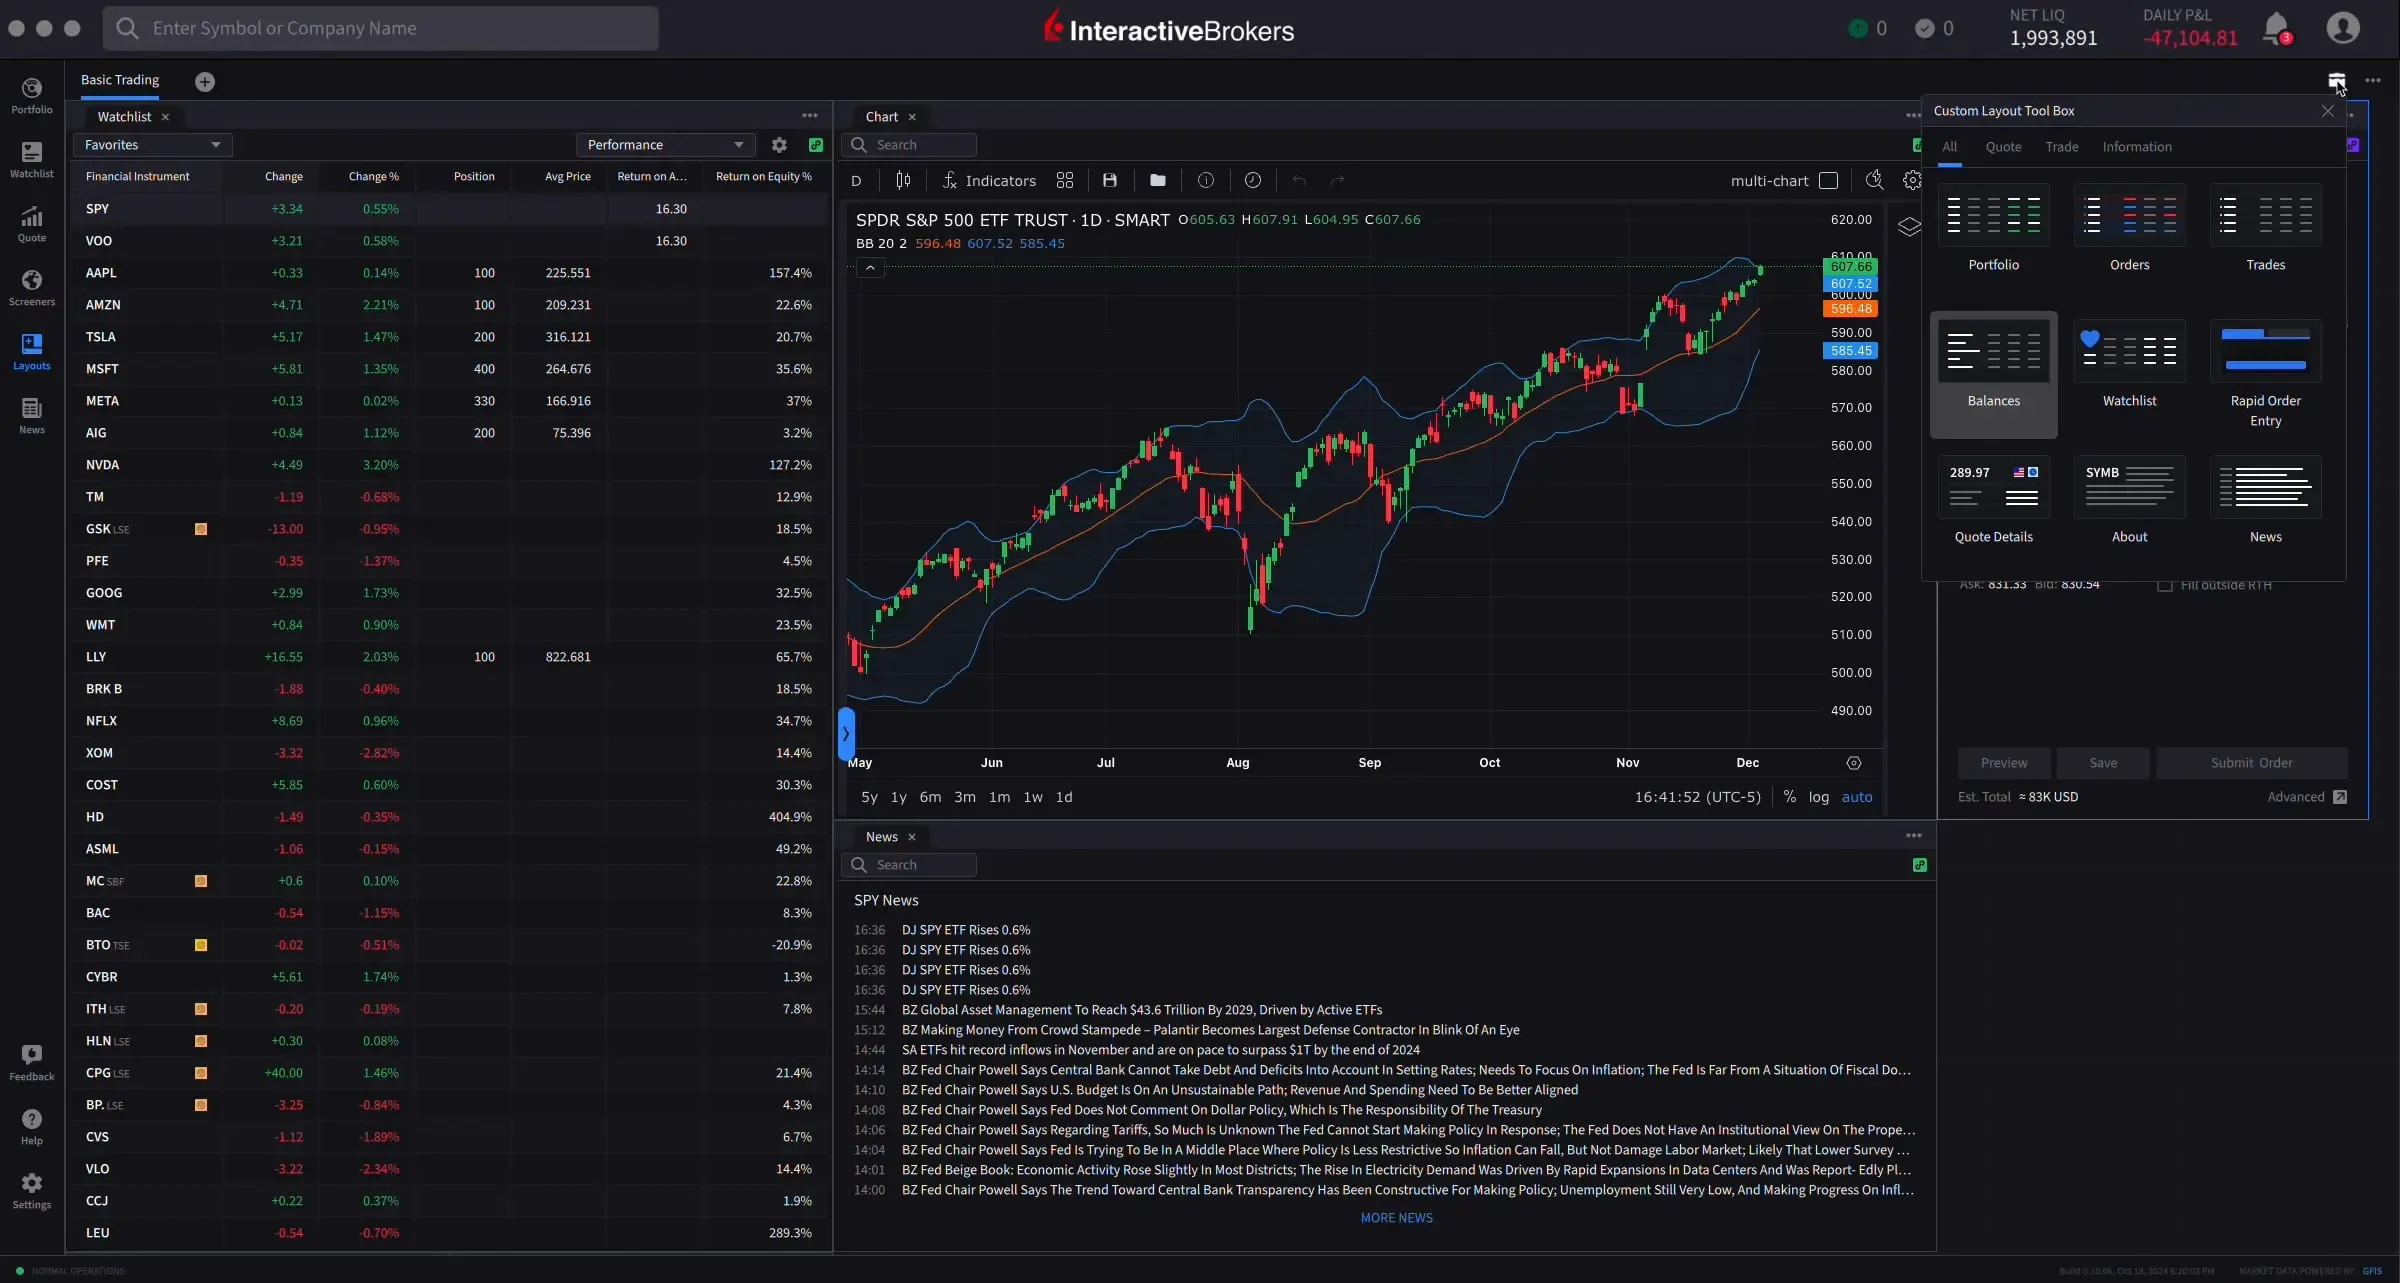Click the MORE NEWS link
This screenshot has height=1283, width=2400.
pyautogui.click(x=1396, y=1217)
